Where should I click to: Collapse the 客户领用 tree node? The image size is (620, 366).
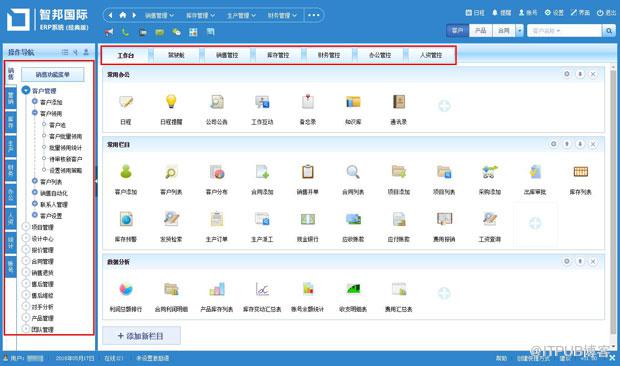pyautogui.click(x=34, y=113)
